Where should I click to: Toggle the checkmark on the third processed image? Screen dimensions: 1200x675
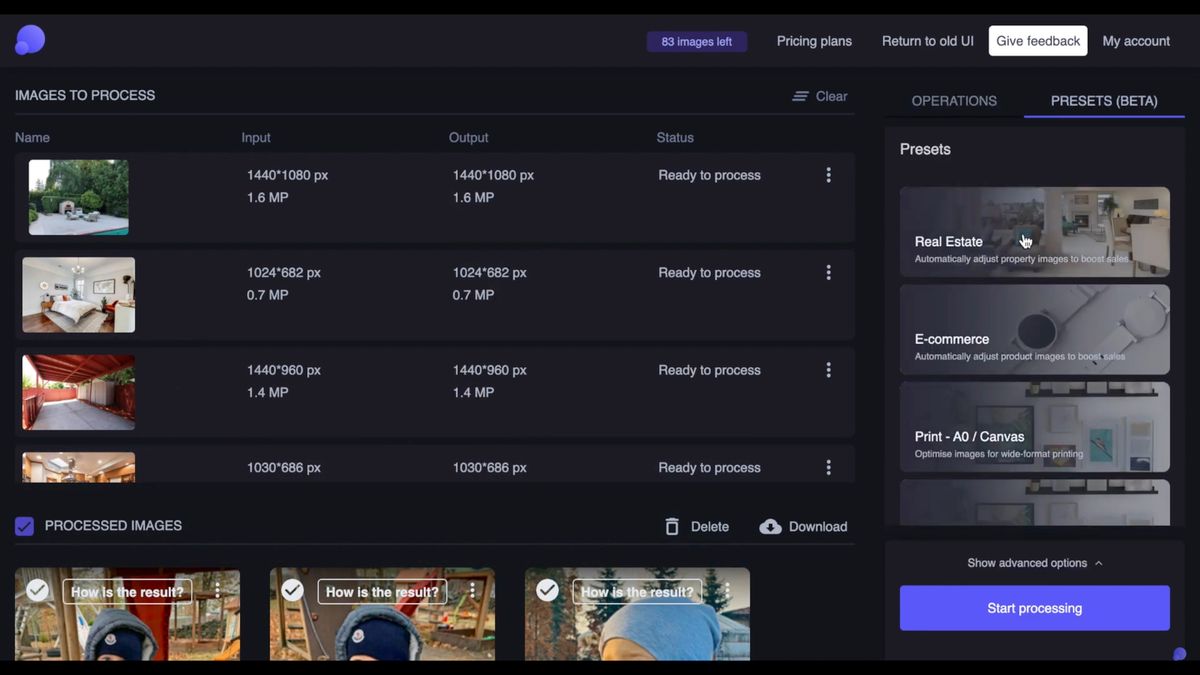tap(547, 590)
